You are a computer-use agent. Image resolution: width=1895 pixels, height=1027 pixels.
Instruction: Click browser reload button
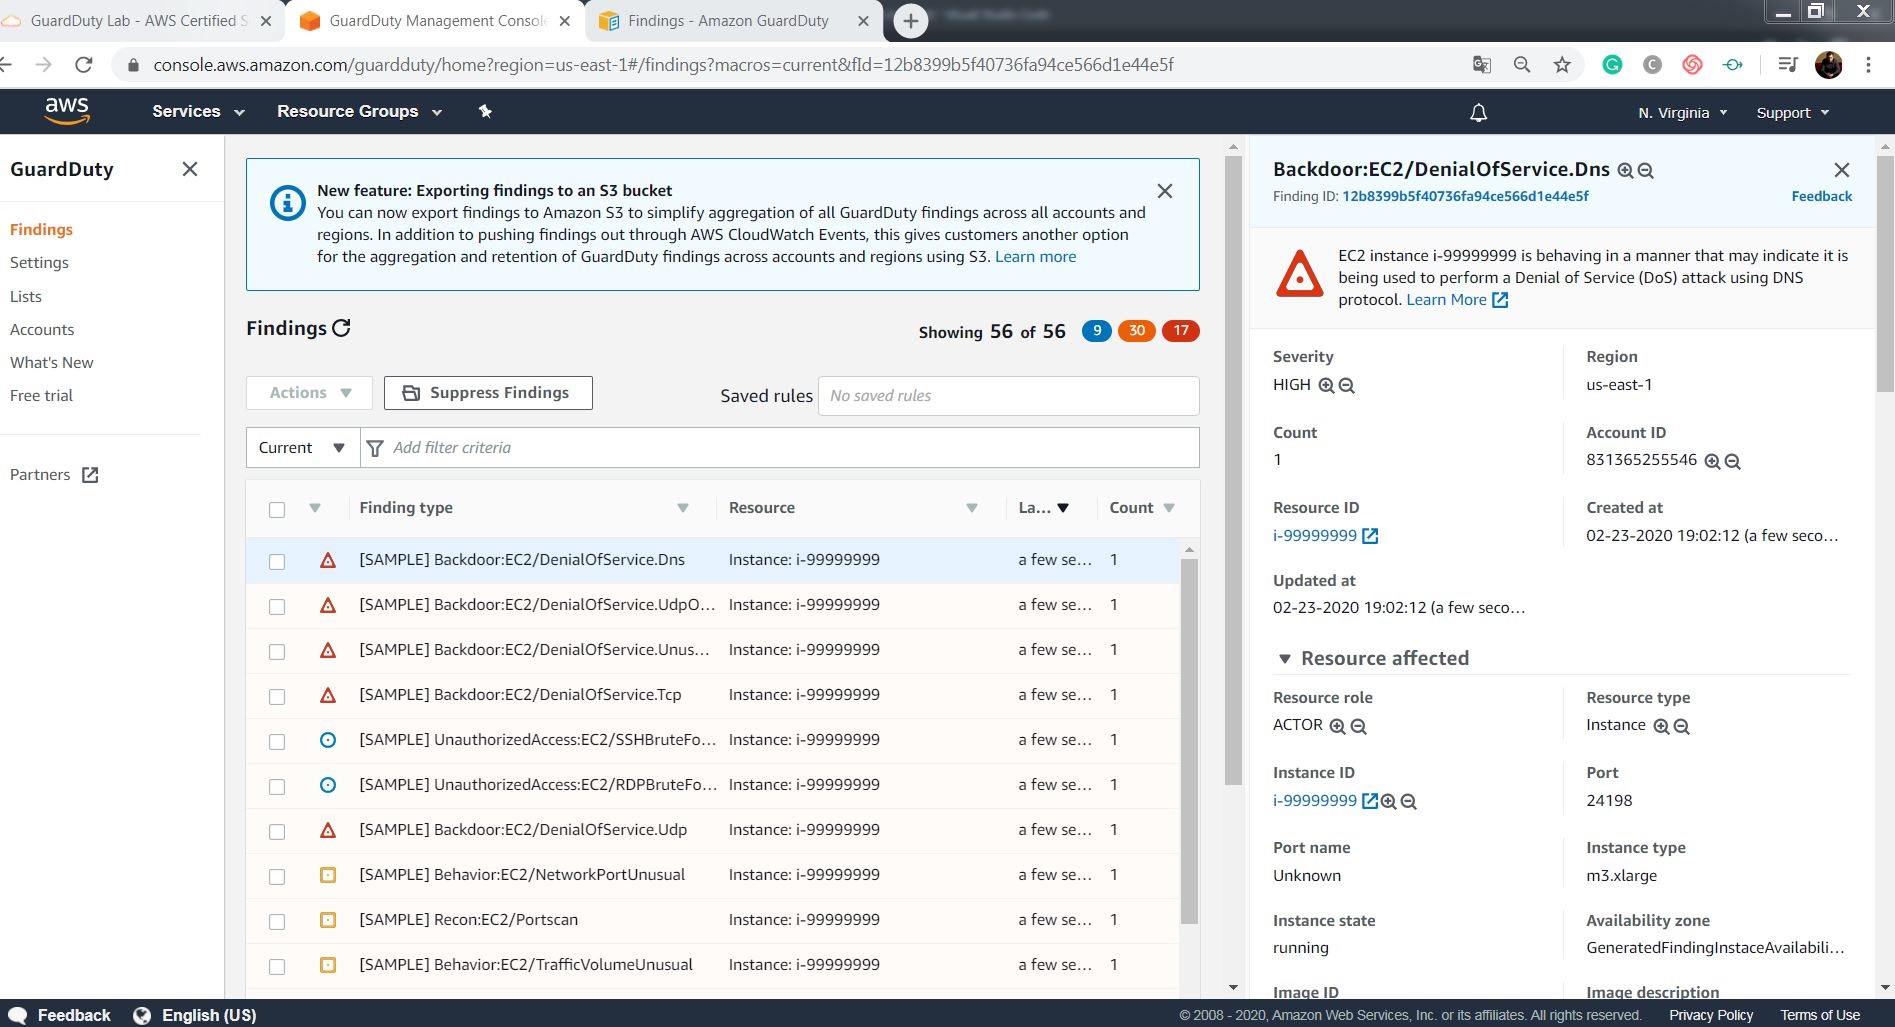click(x=84, y=65)
